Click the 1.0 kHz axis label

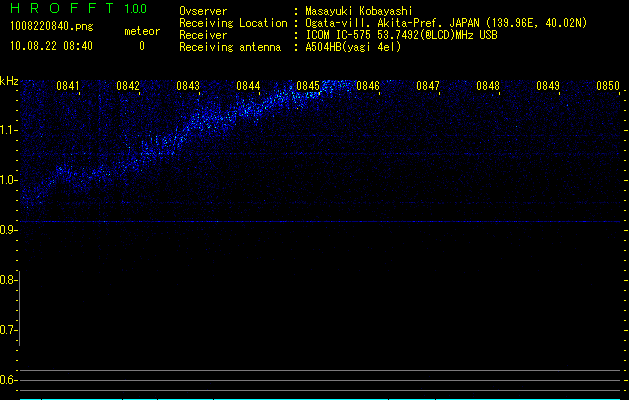click(x=8, y=180)
